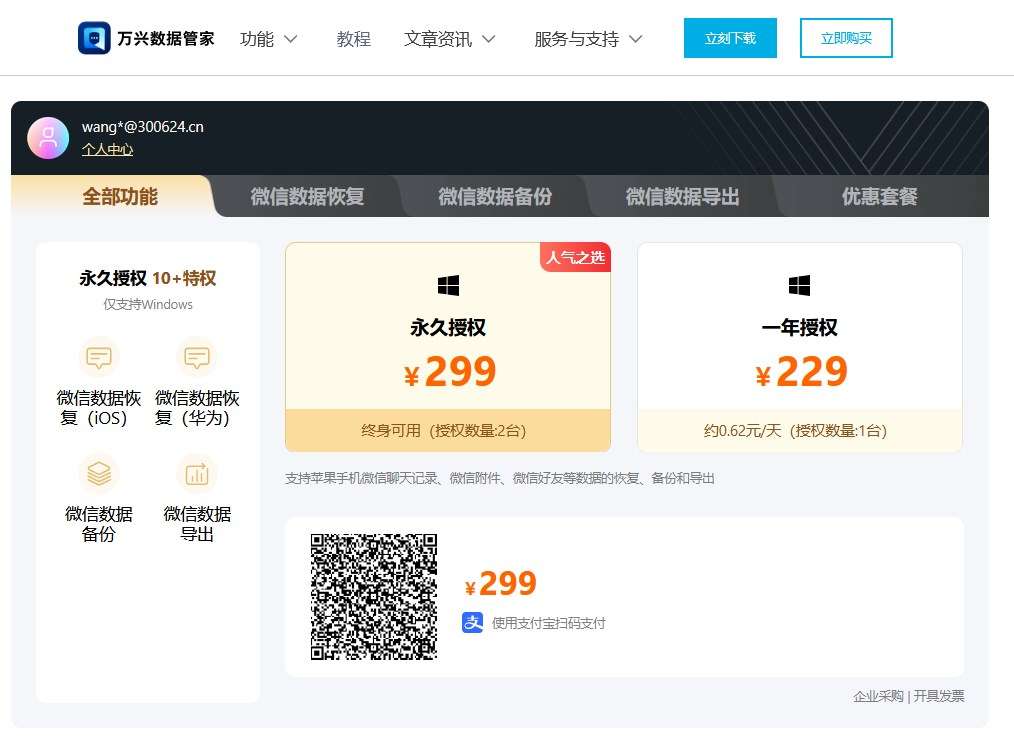Expand the 服务与支持 dropdown arrow
This screenshot has width=1014, height=736.
[636, 39]
